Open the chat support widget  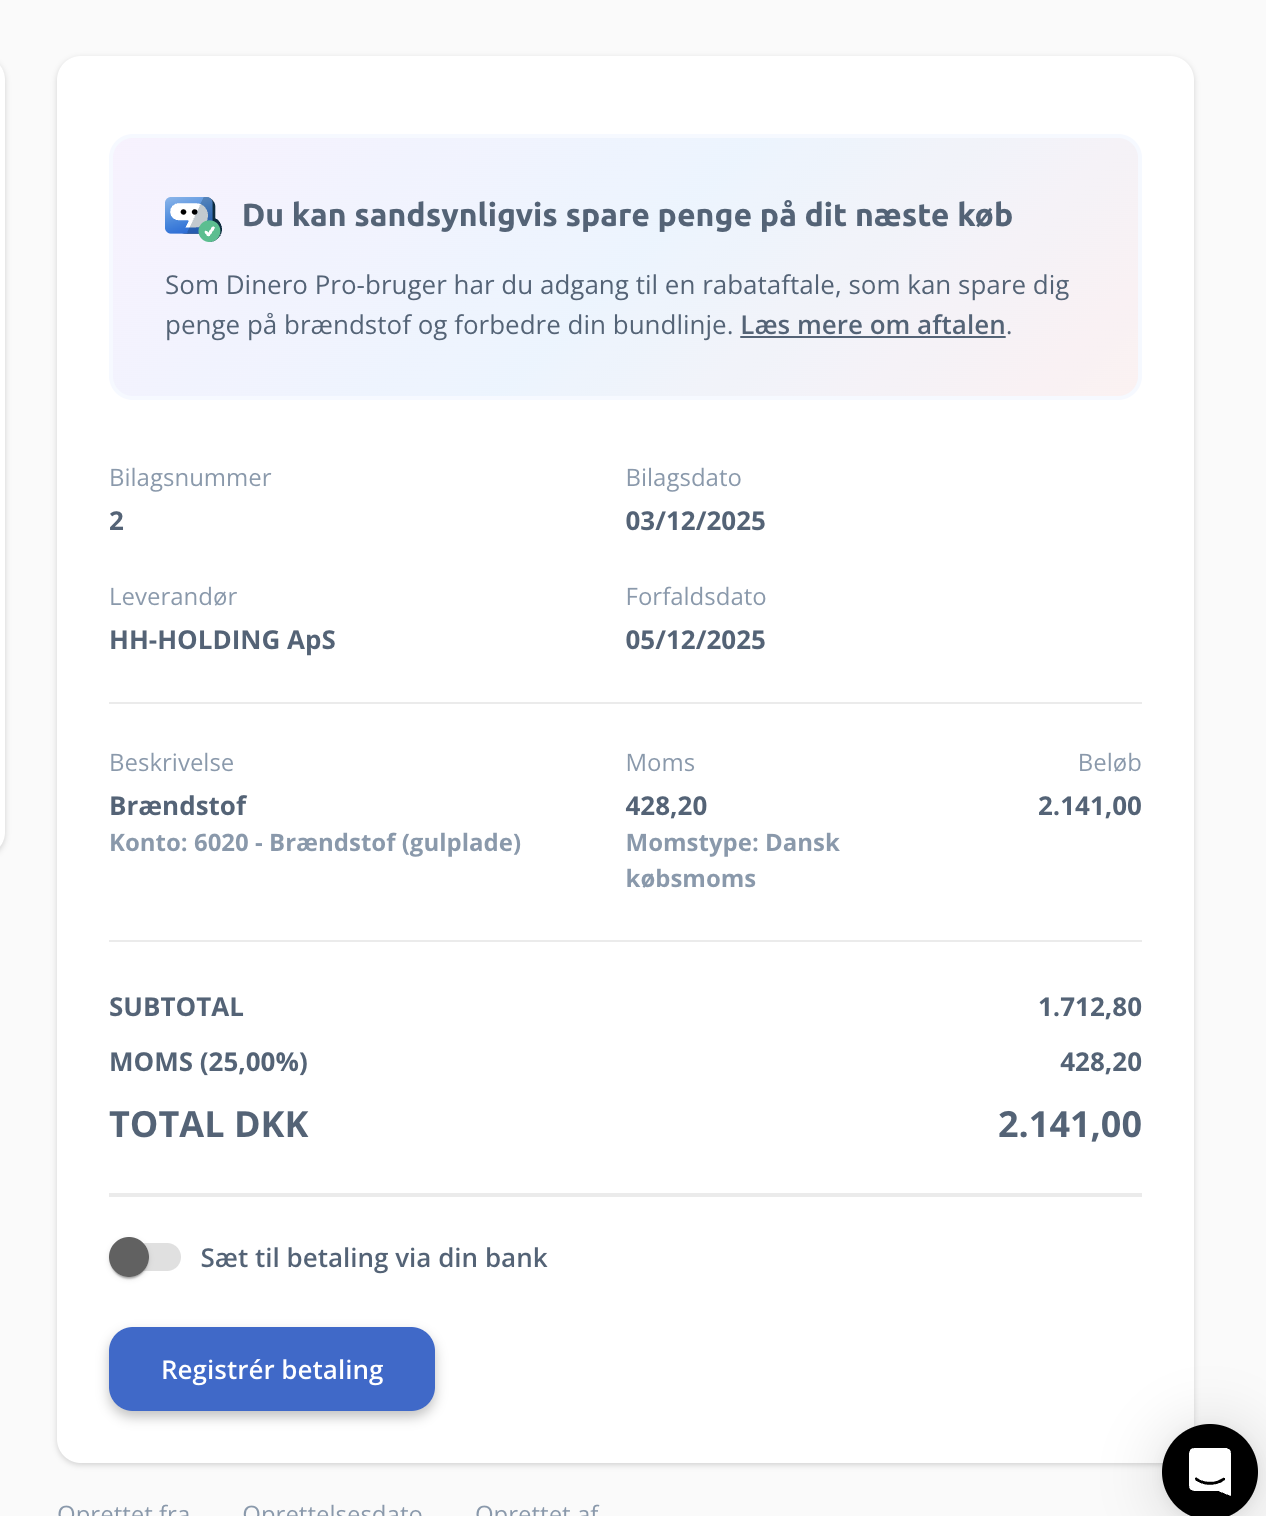1209,1471
